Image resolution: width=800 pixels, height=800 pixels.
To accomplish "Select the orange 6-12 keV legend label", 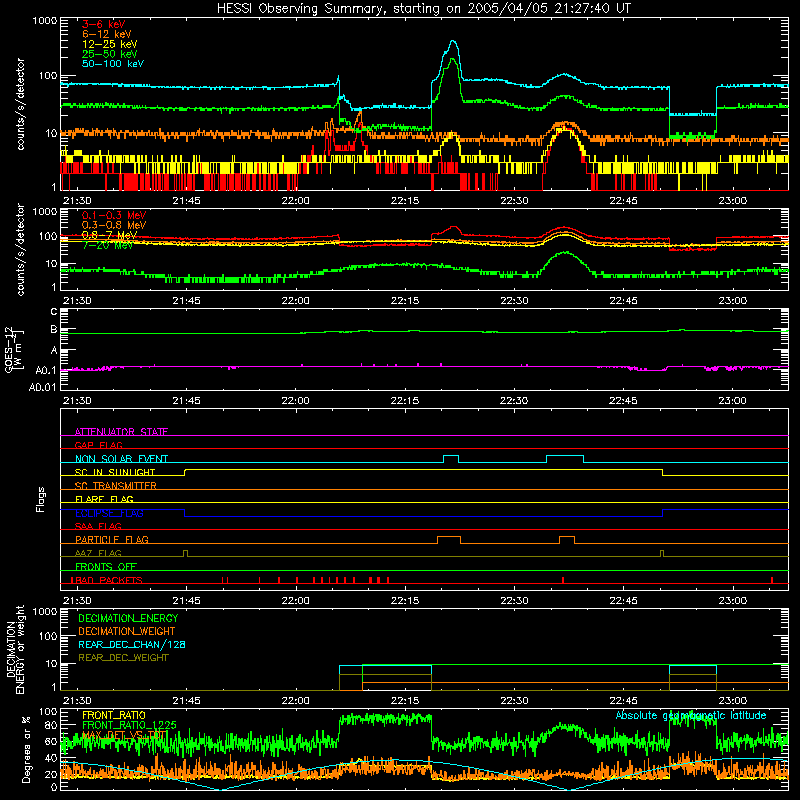I will pos(106,34).
